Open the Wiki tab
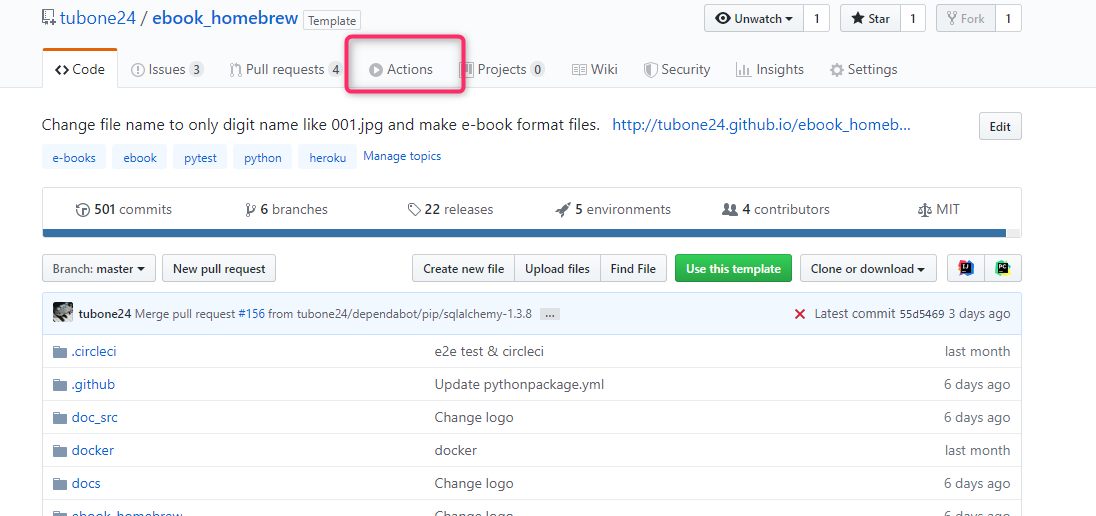The image size is (1096, 516). 595,69
